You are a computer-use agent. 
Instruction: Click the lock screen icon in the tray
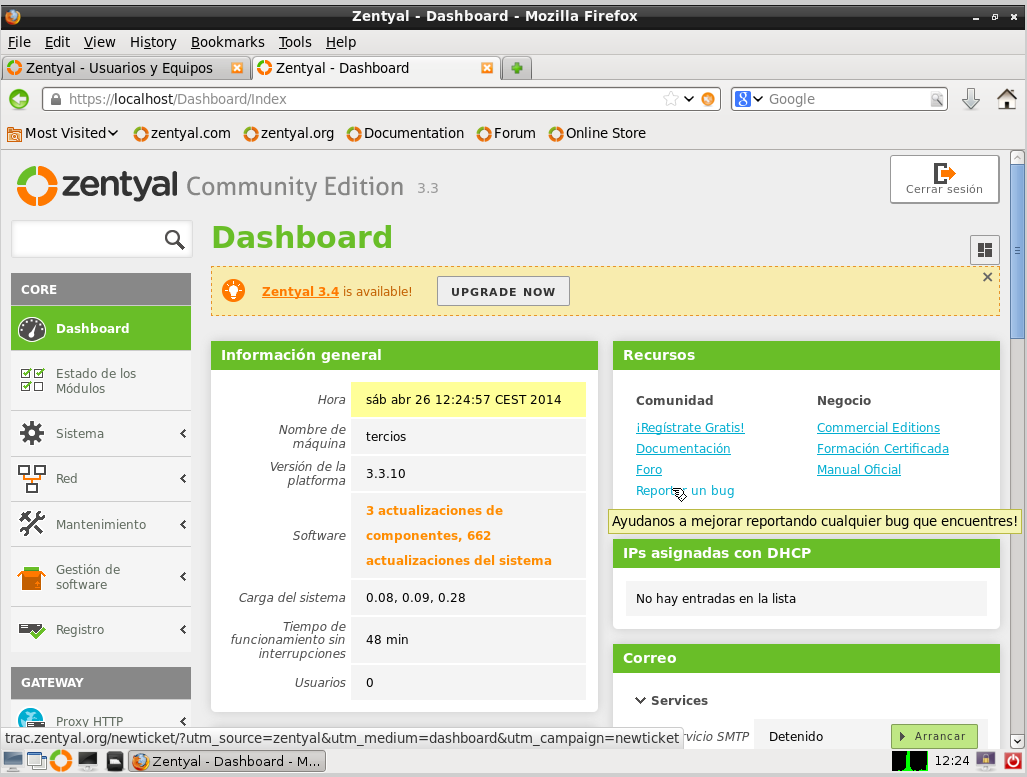(x=985, y=761)
